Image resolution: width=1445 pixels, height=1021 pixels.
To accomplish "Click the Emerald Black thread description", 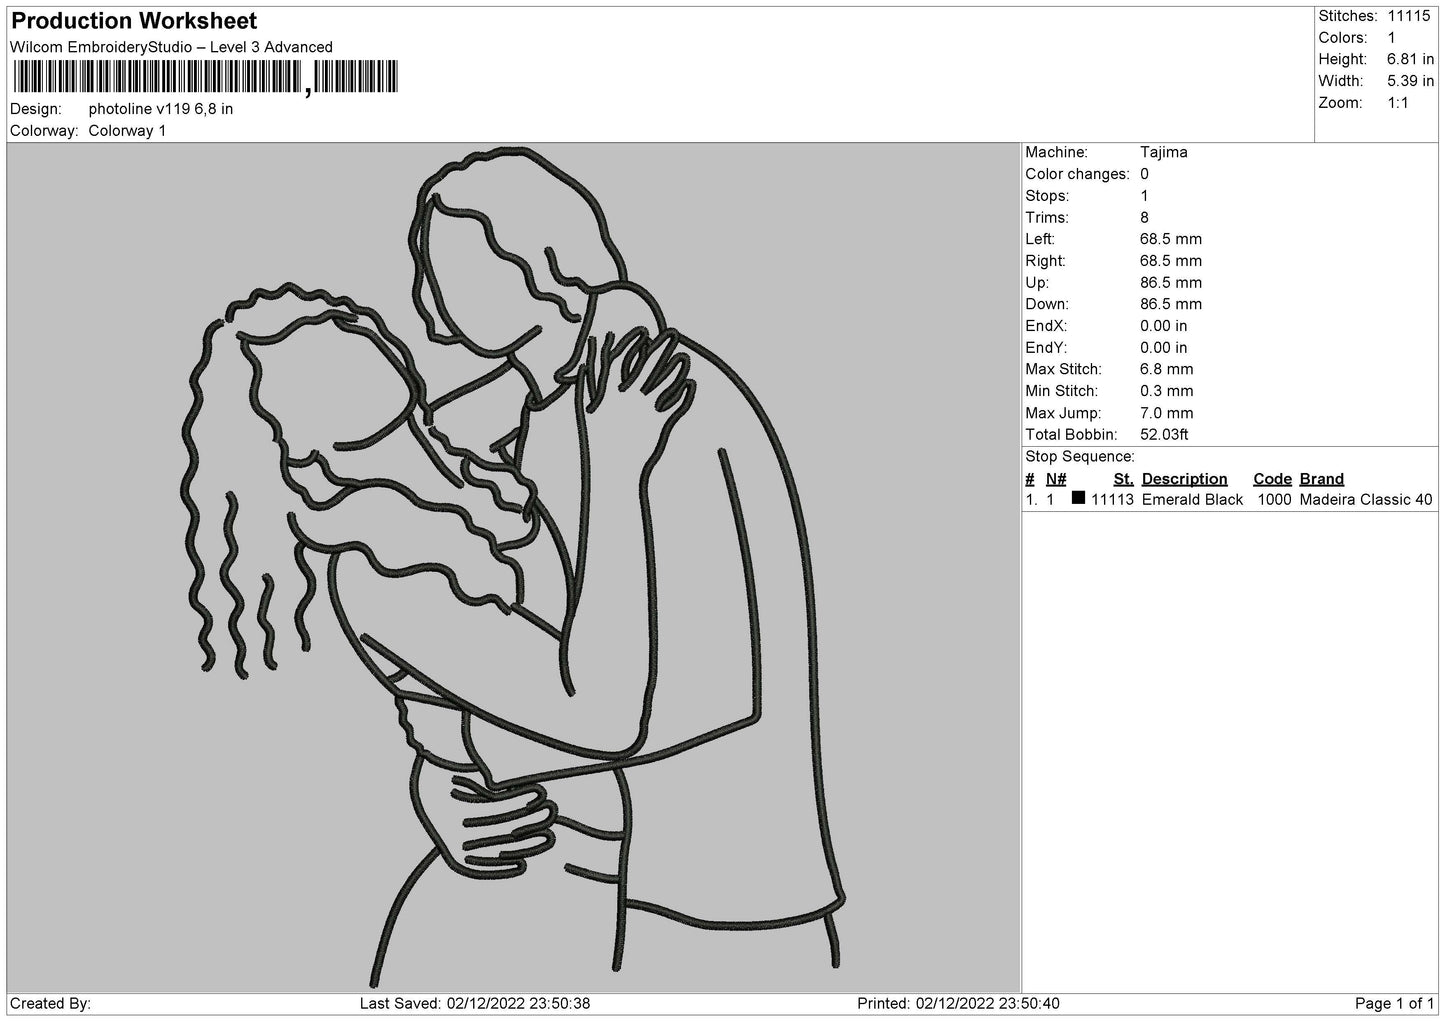I will (1192, 500).
